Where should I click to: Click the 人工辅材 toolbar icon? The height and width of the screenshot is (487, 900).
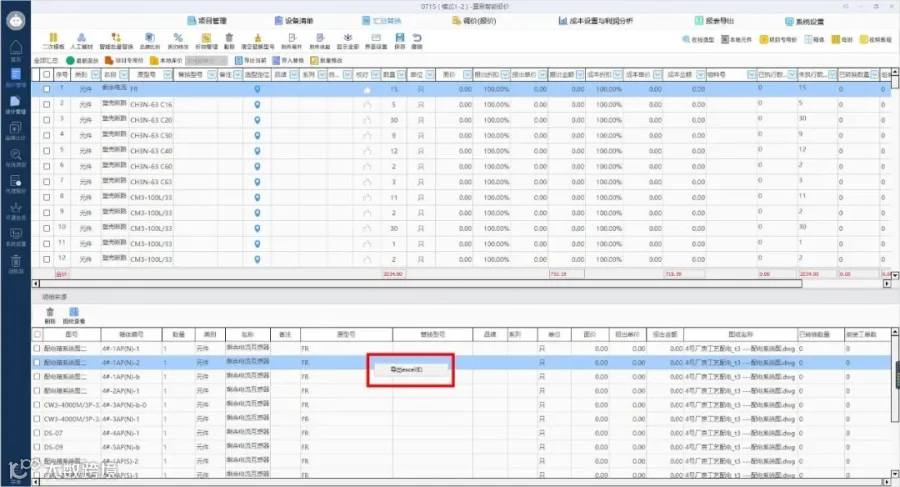click(82, 41)
